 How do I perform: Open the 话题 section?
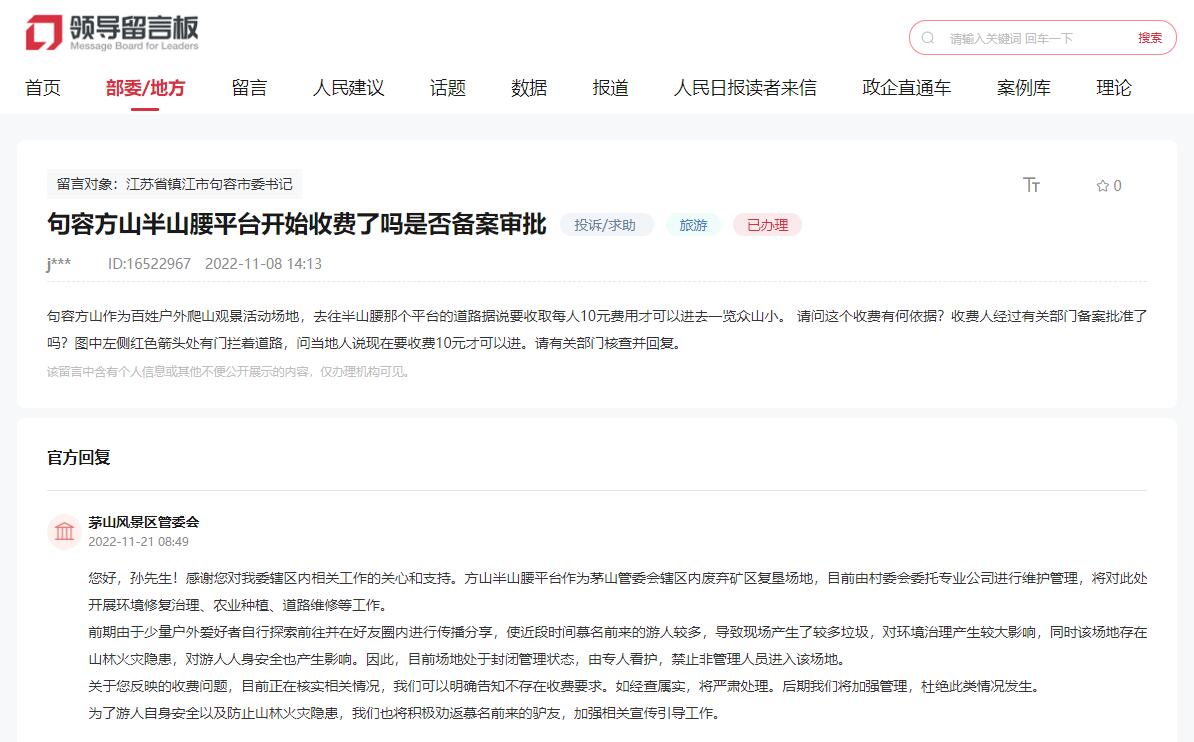(x=446, y=88)
